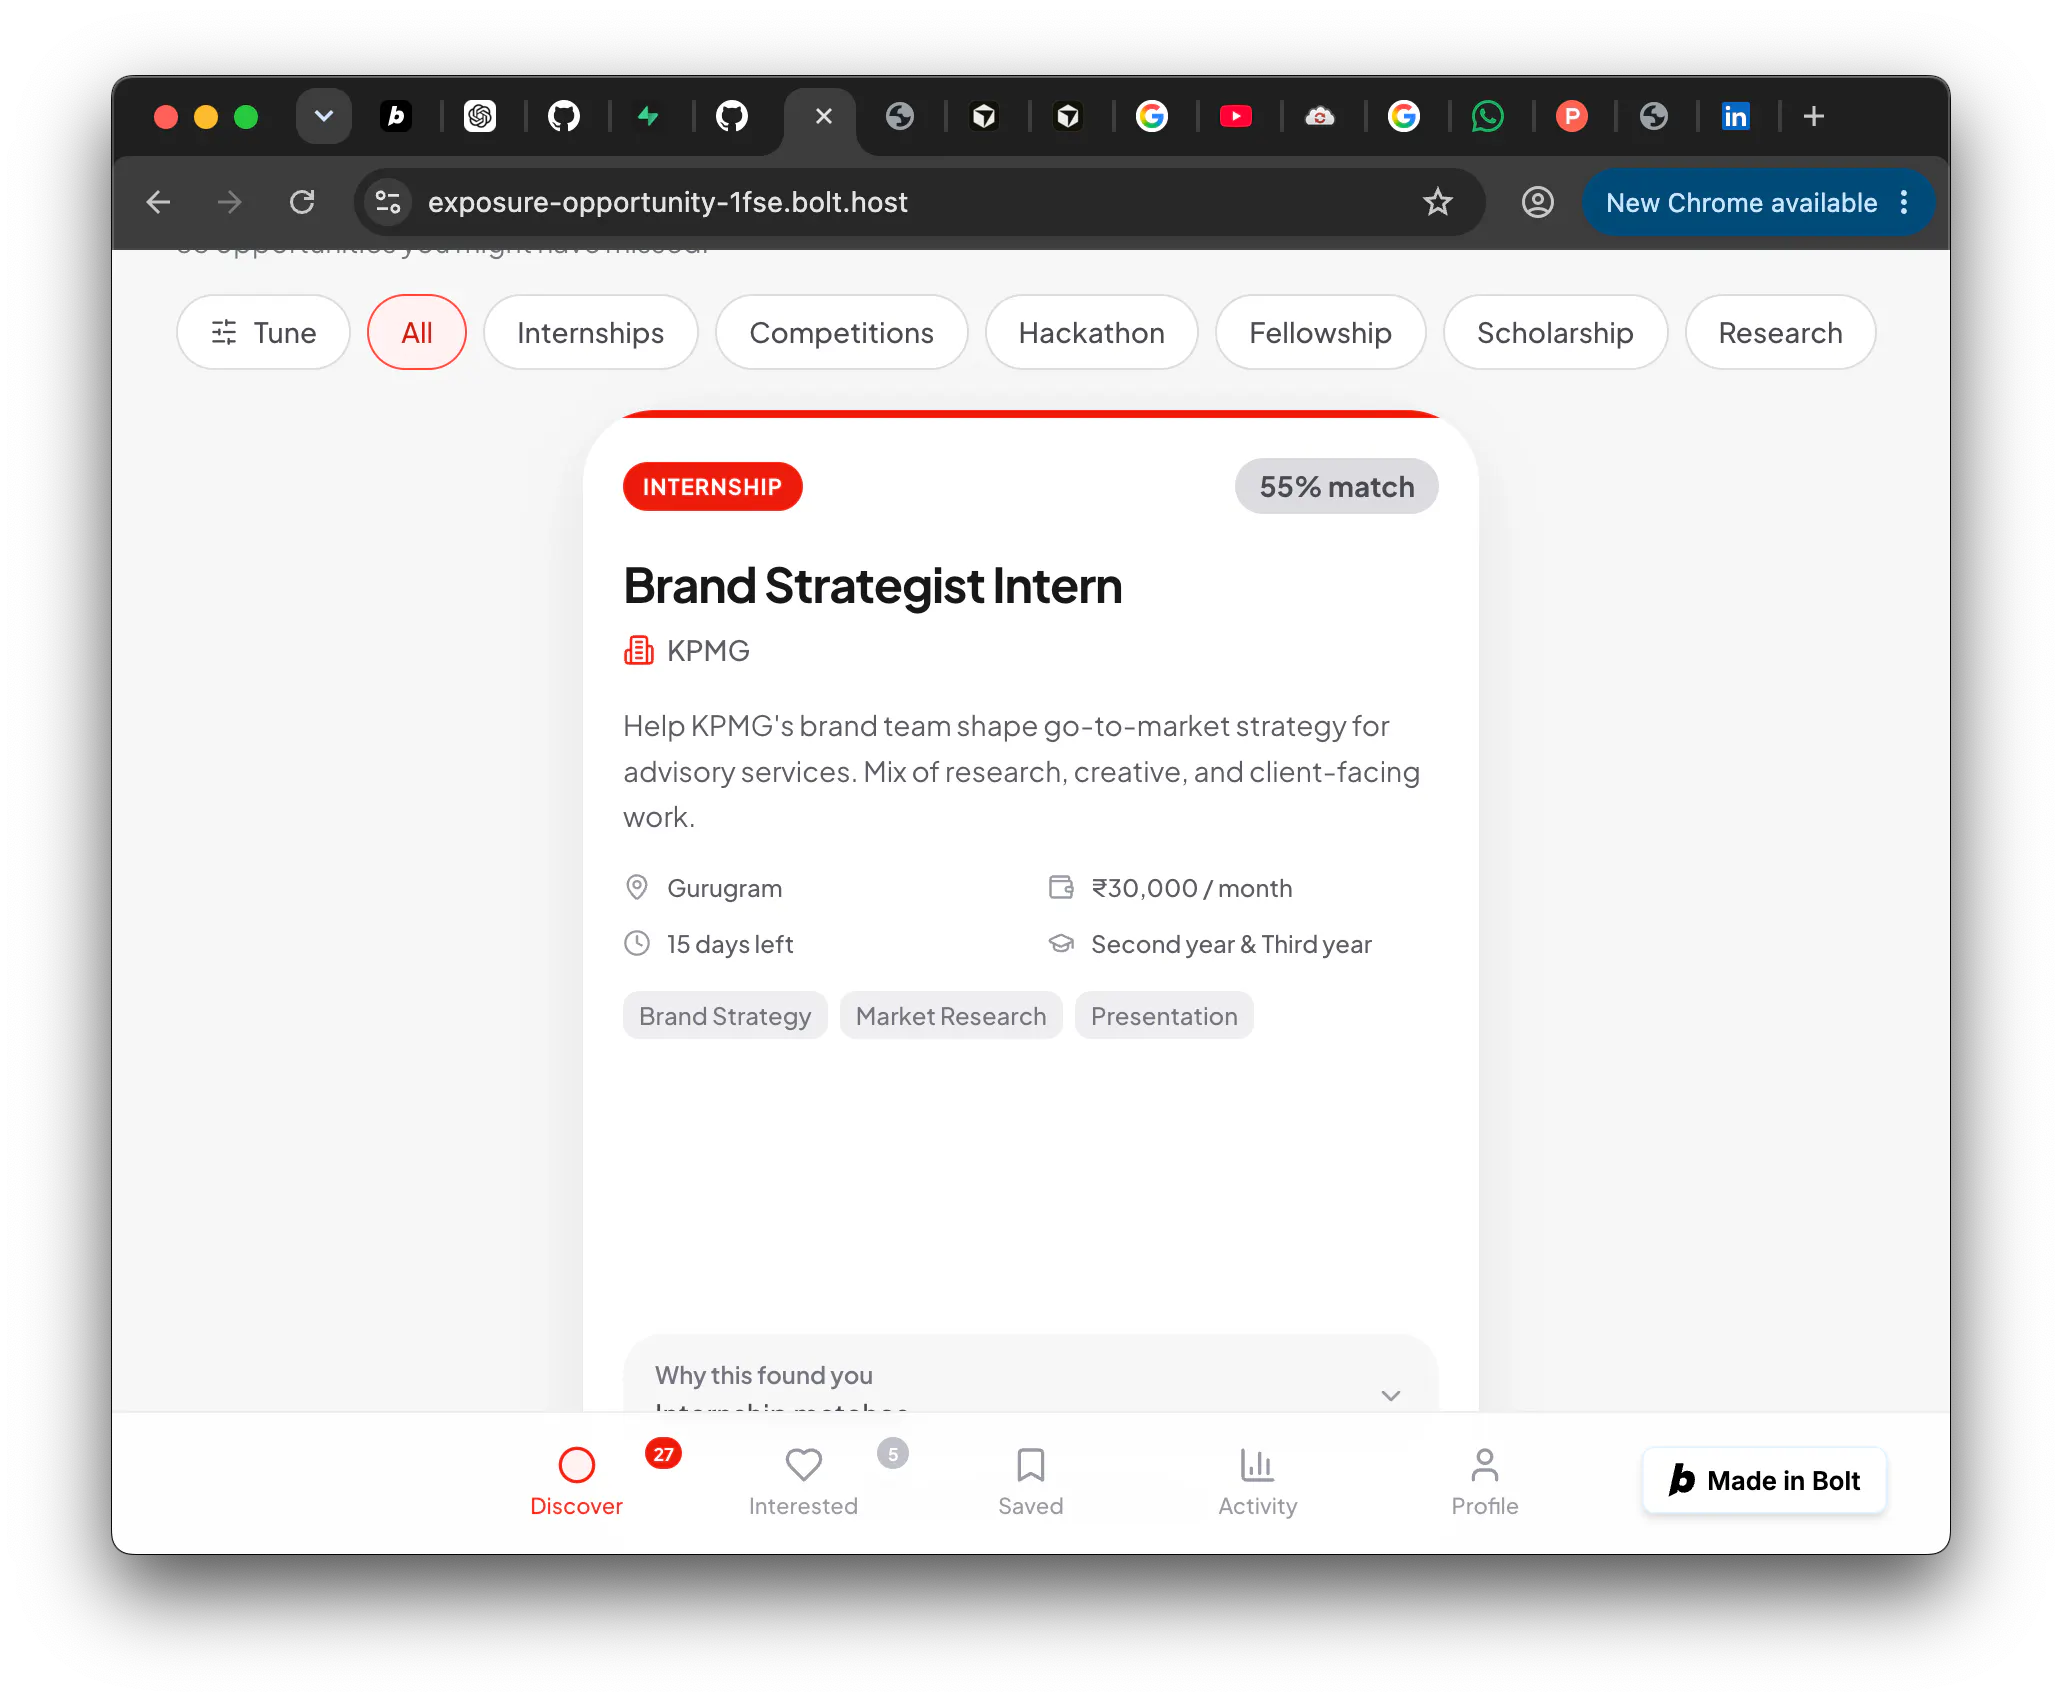
Task: Open the Profile tab
Action: 1485,1482
